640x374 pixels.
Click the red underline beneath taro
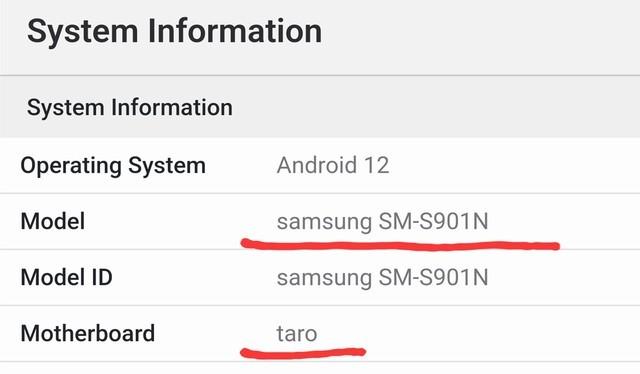[x=303, y=352]
